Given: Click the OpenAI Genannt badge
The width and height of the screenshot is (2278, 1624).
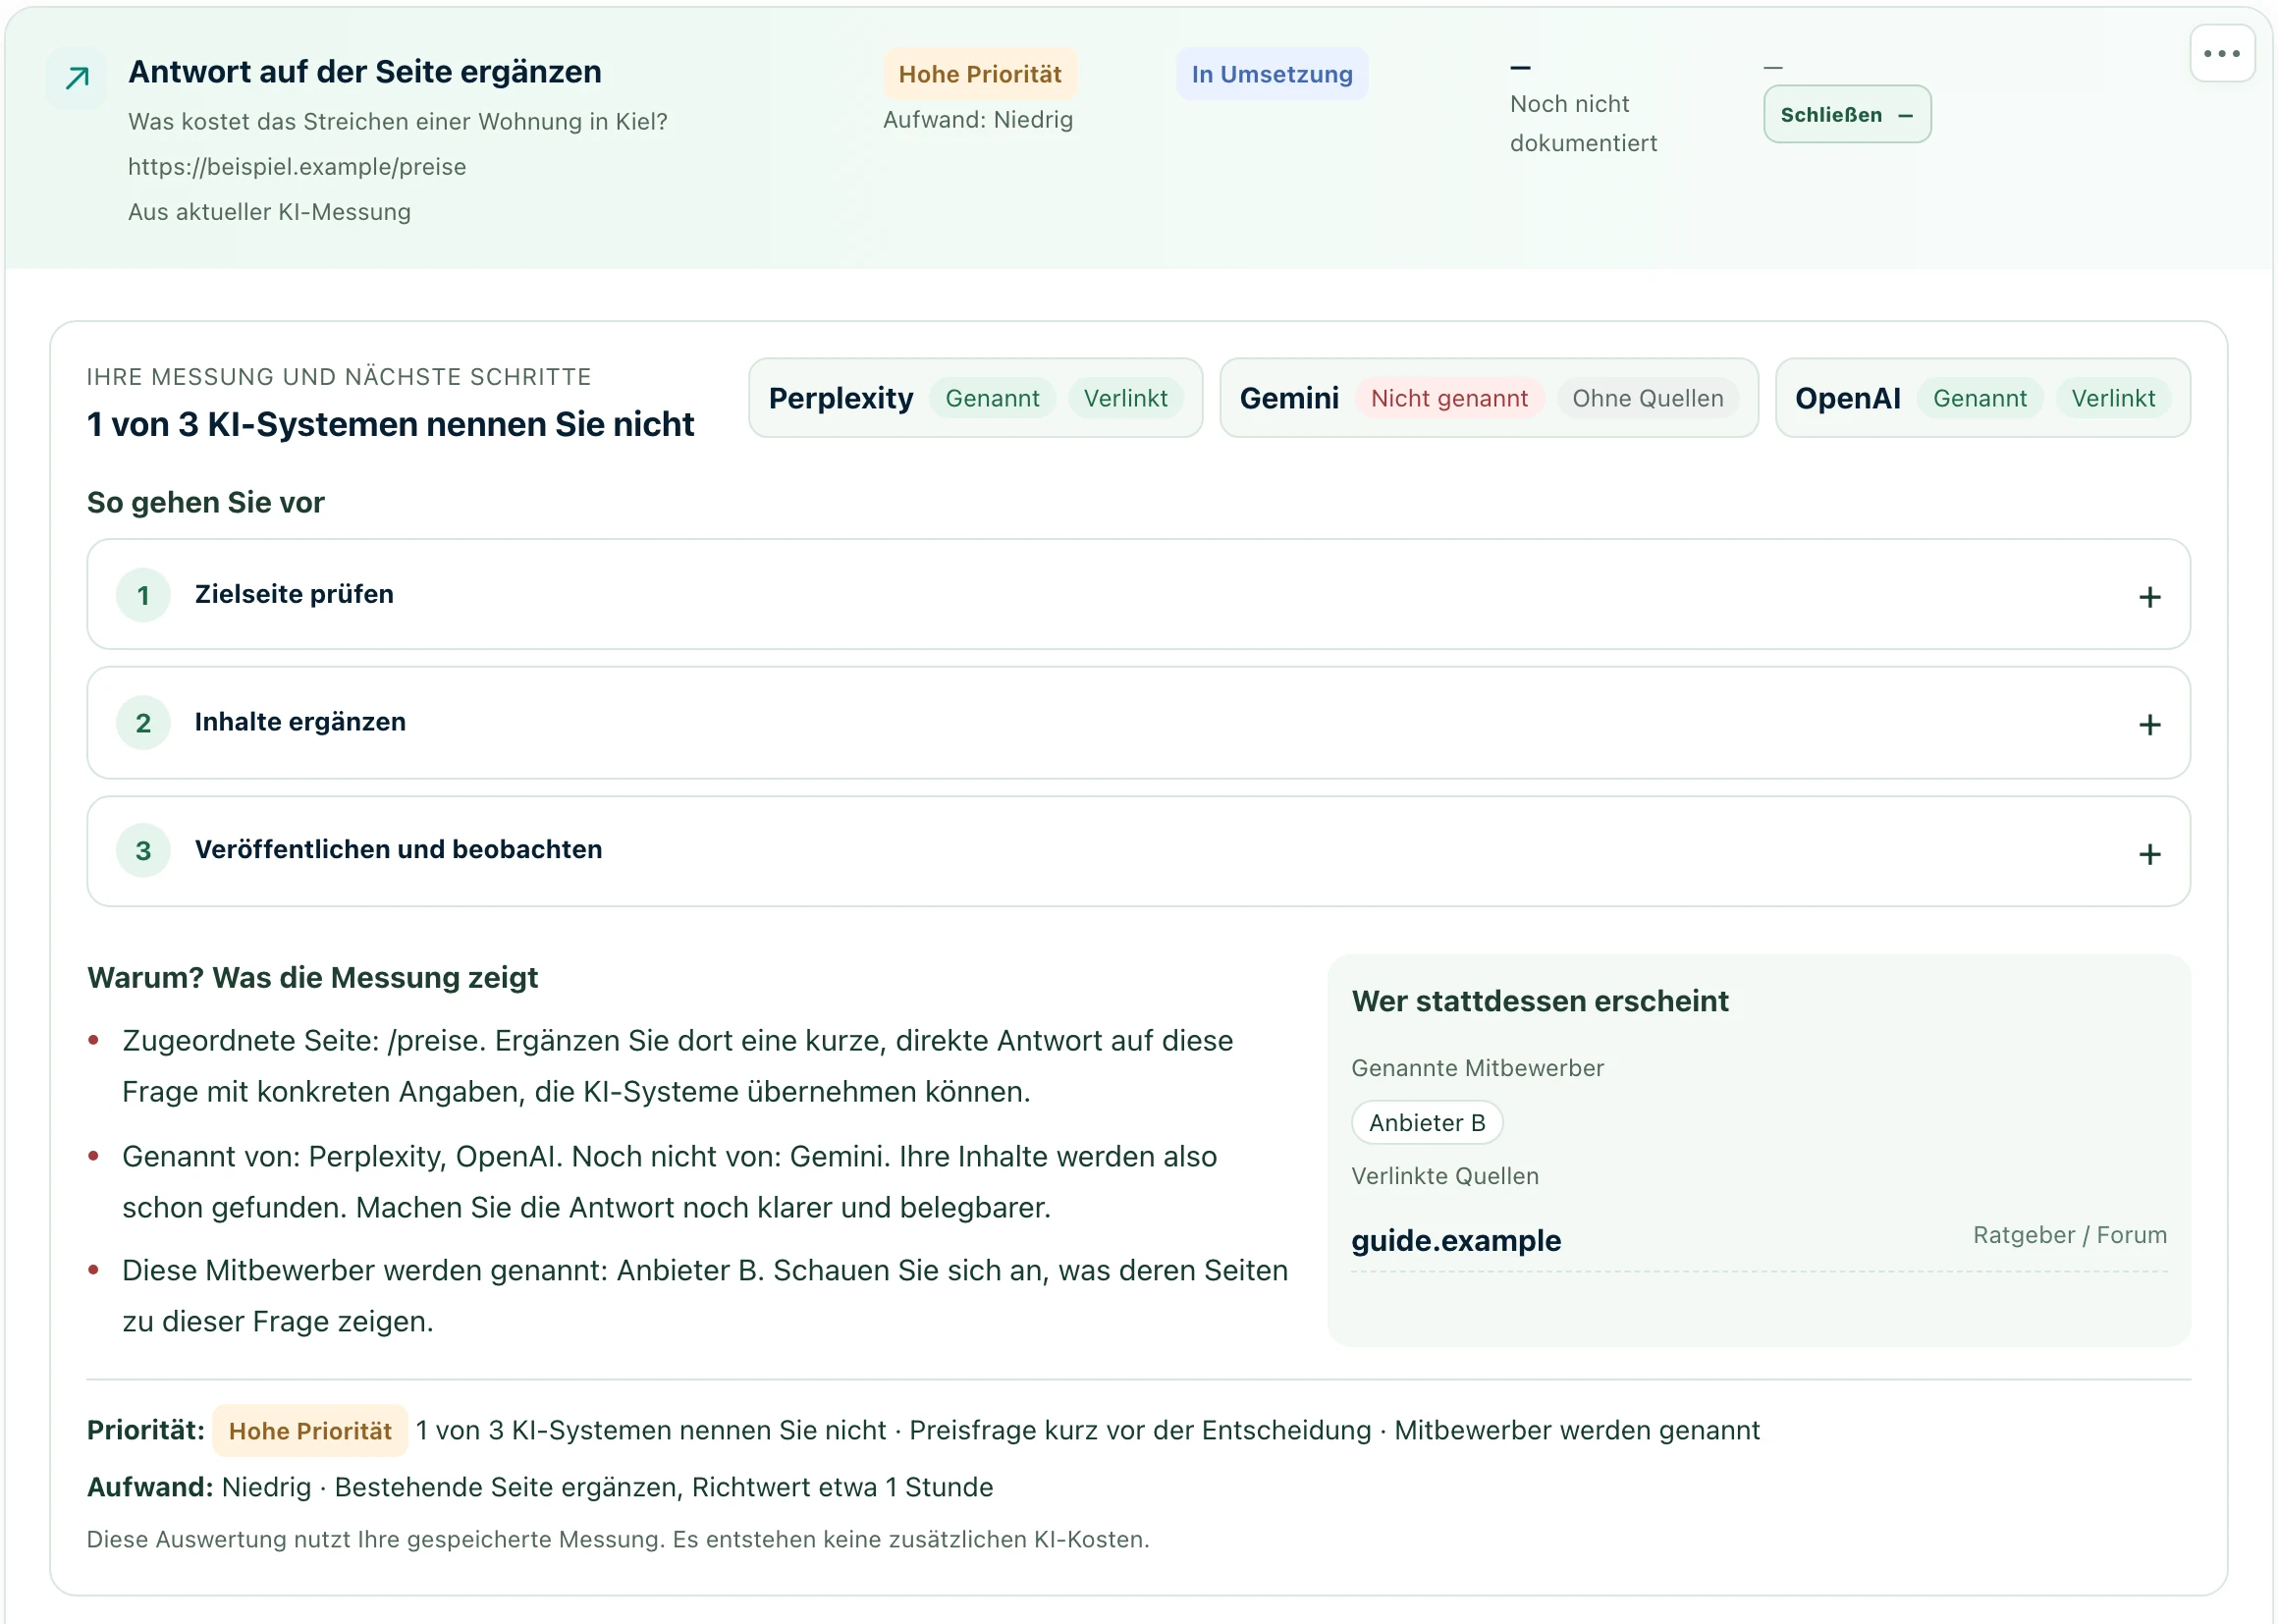Looking at the screenshot, I should point(1979,398).
